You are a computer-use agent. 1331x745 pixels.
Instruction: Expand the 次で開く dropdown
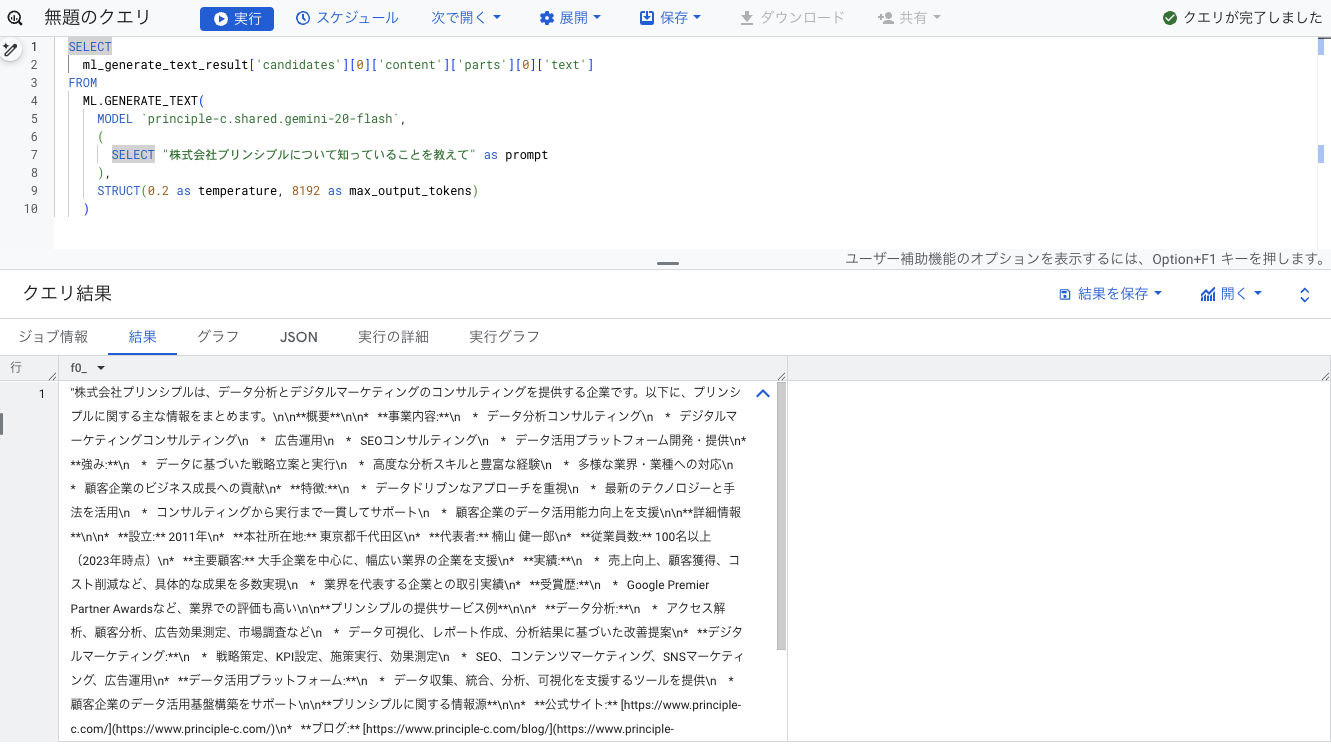click(x=466, y=18)
